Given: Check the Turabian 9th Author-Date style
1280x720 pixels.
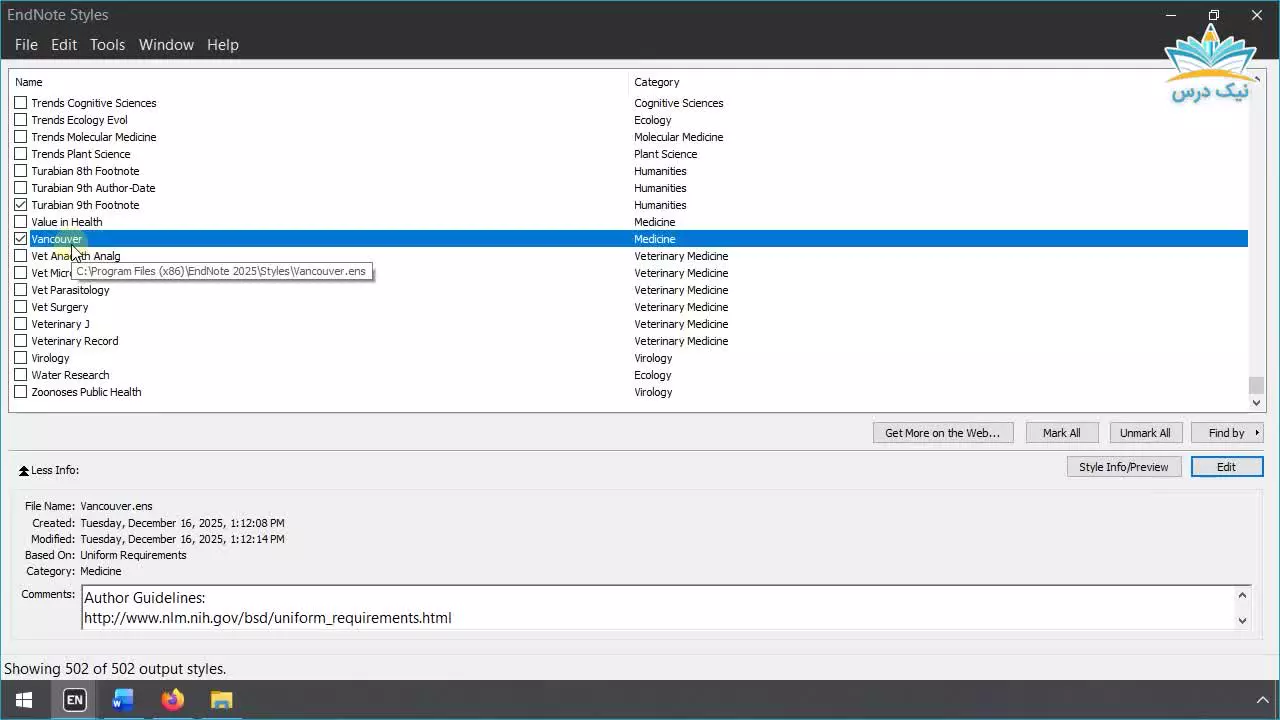Looking at the screenshot, I should (21, 188).
